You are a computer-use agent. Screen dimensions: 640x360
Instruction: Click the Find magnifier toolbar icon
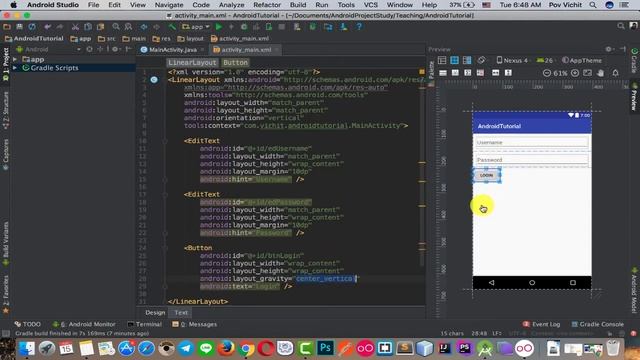click(116, 27)
